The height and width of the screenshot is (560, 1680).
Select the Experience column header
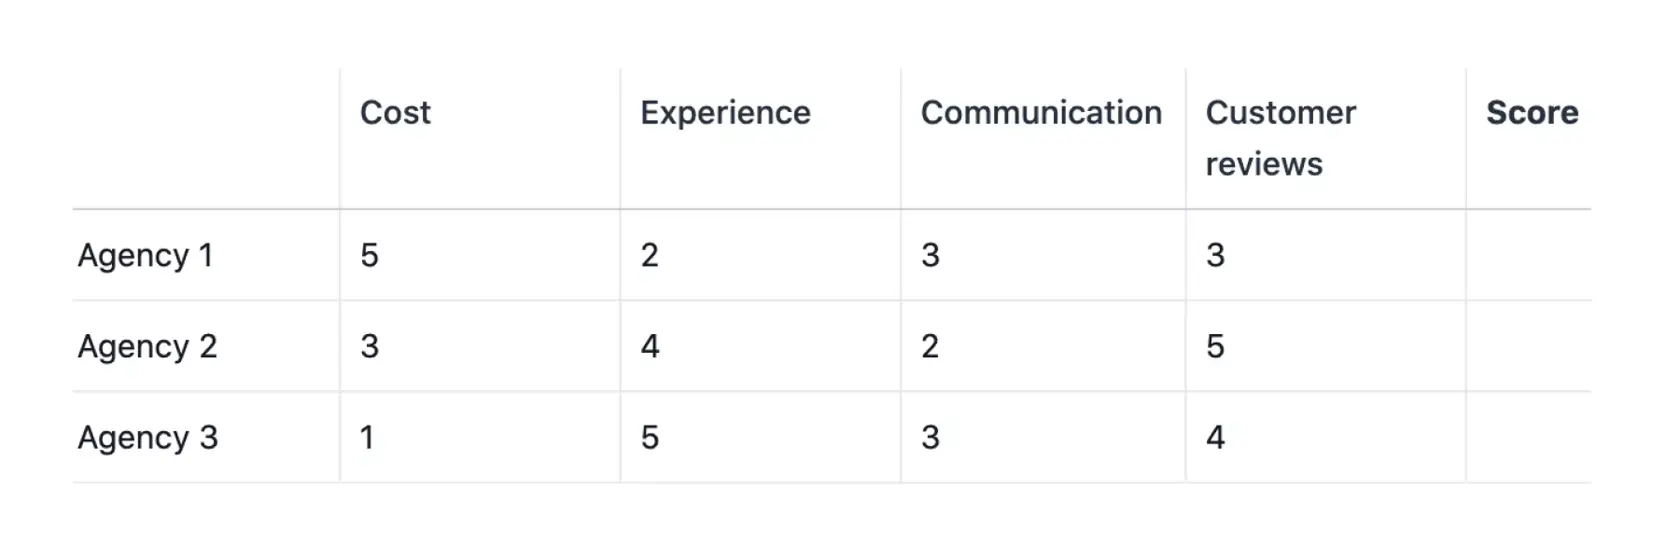coord(725,113)
